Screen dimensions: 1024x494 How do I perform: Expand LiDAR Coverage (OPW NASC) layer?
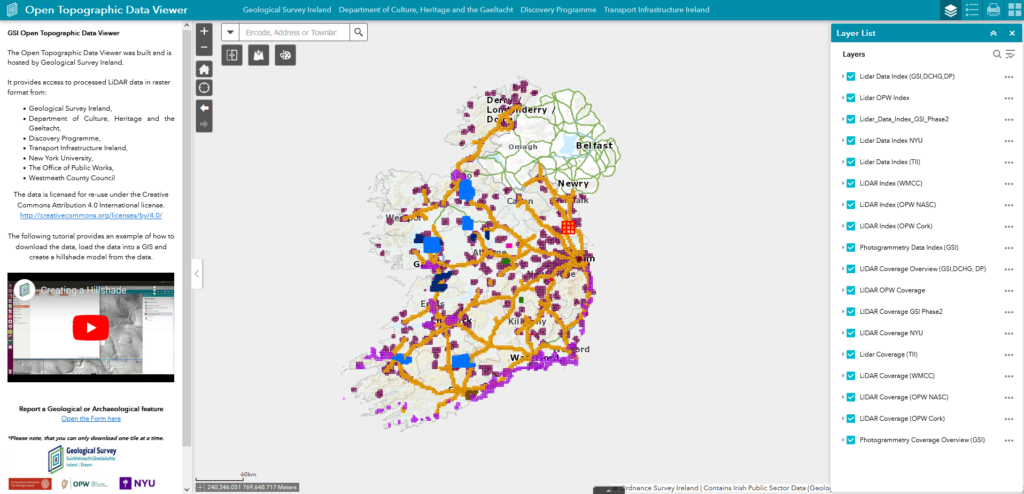point(842,397)
